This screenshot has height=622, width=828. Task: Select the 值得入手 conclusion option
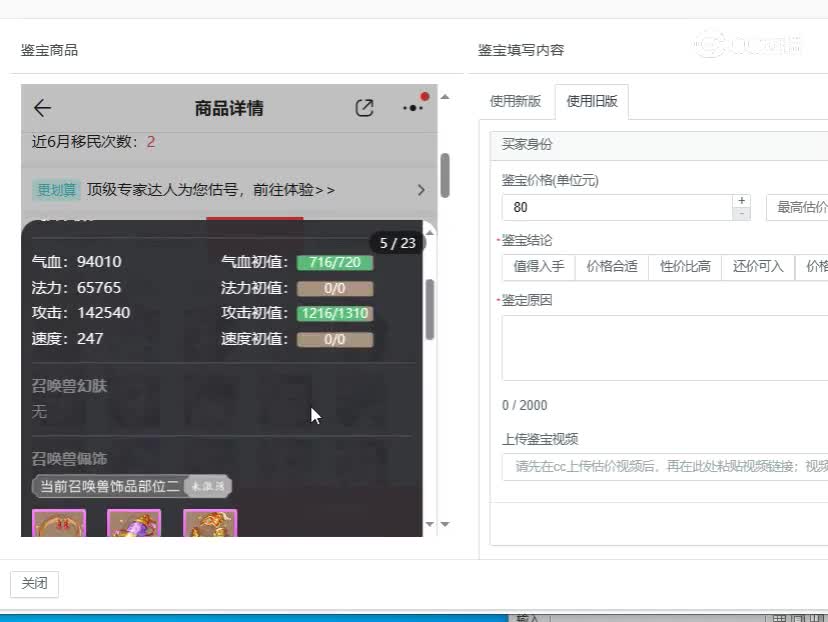(539, 267)
